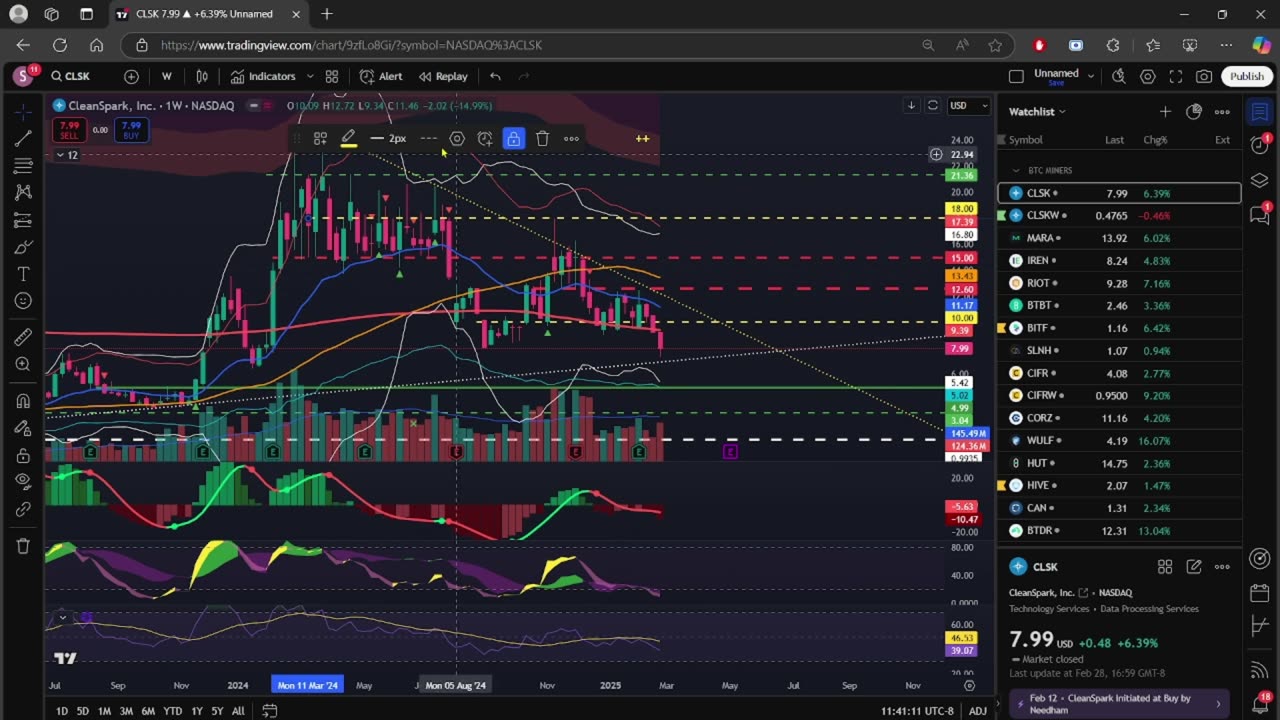Click the add symbol compare plus icon

coord(131,76)
